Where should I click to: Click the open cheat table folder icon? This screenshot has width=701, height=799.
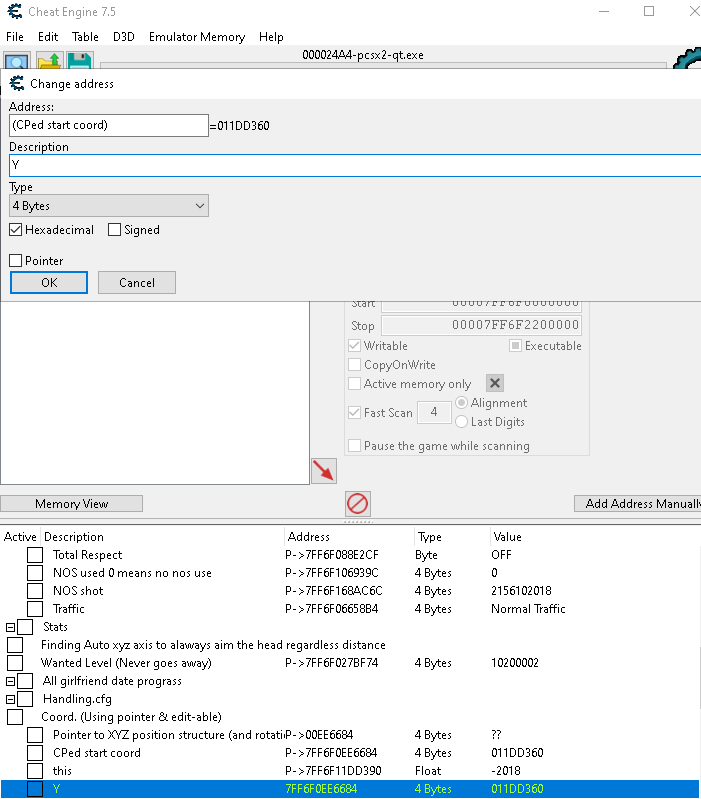click(50, 62)
